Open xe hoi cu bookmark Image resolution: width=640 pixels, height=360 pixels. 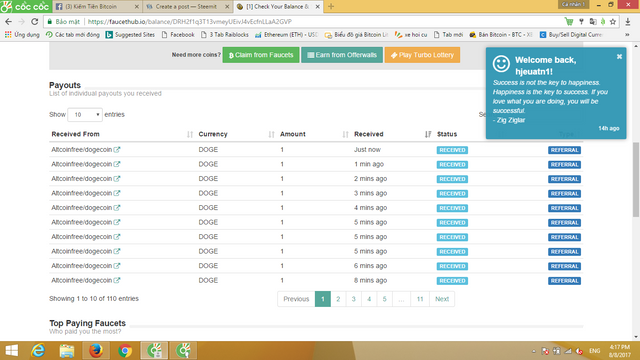point(411,35)
